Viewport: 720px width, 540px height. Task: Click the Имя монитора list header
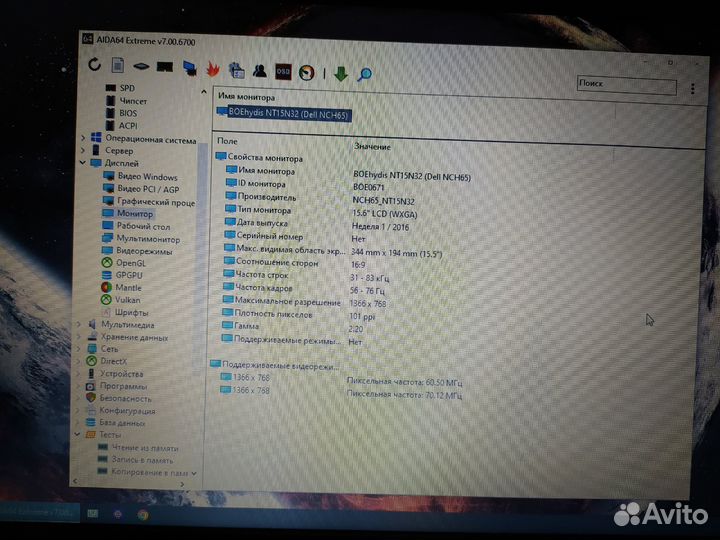tap(247, 97)
